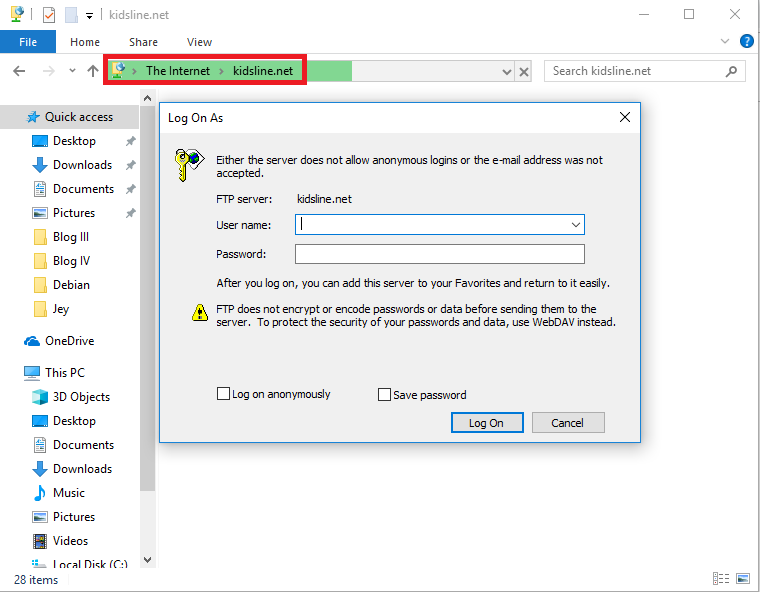The width and height of the screenshot is (760, 592).
Task: Select Quick access in navigation pane
Action: (x=69, y=117)
